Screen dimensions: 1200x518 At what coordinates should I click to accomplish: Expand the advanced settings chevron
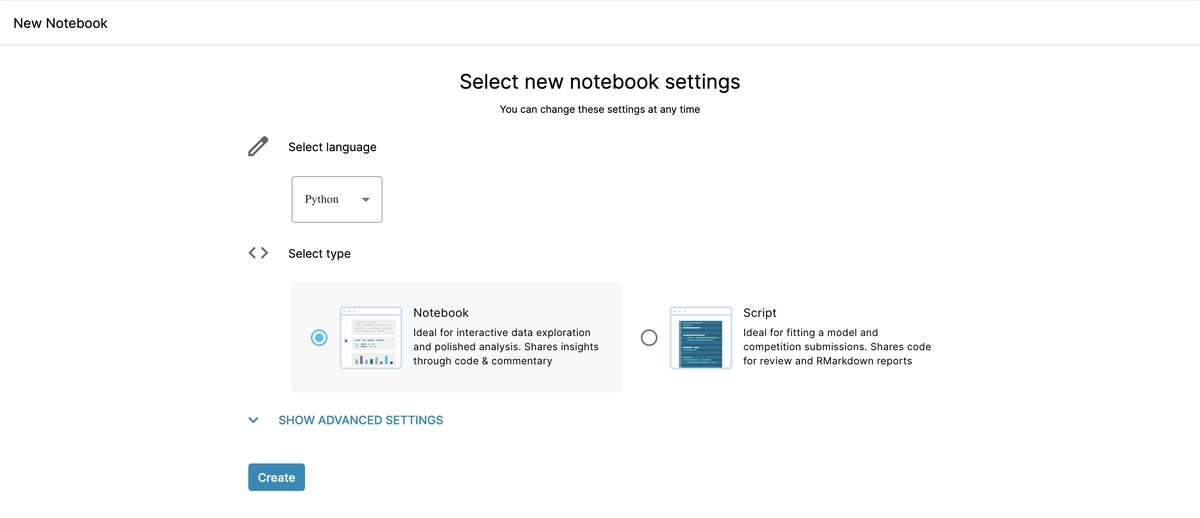click(x=254, y=421)
